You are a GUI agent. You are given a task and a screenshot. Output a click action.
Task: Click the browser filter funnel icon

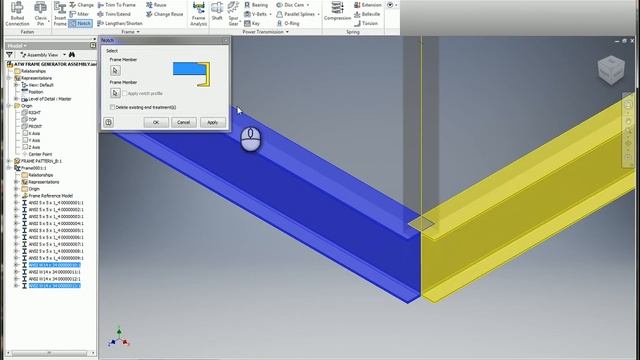[9, 55]
